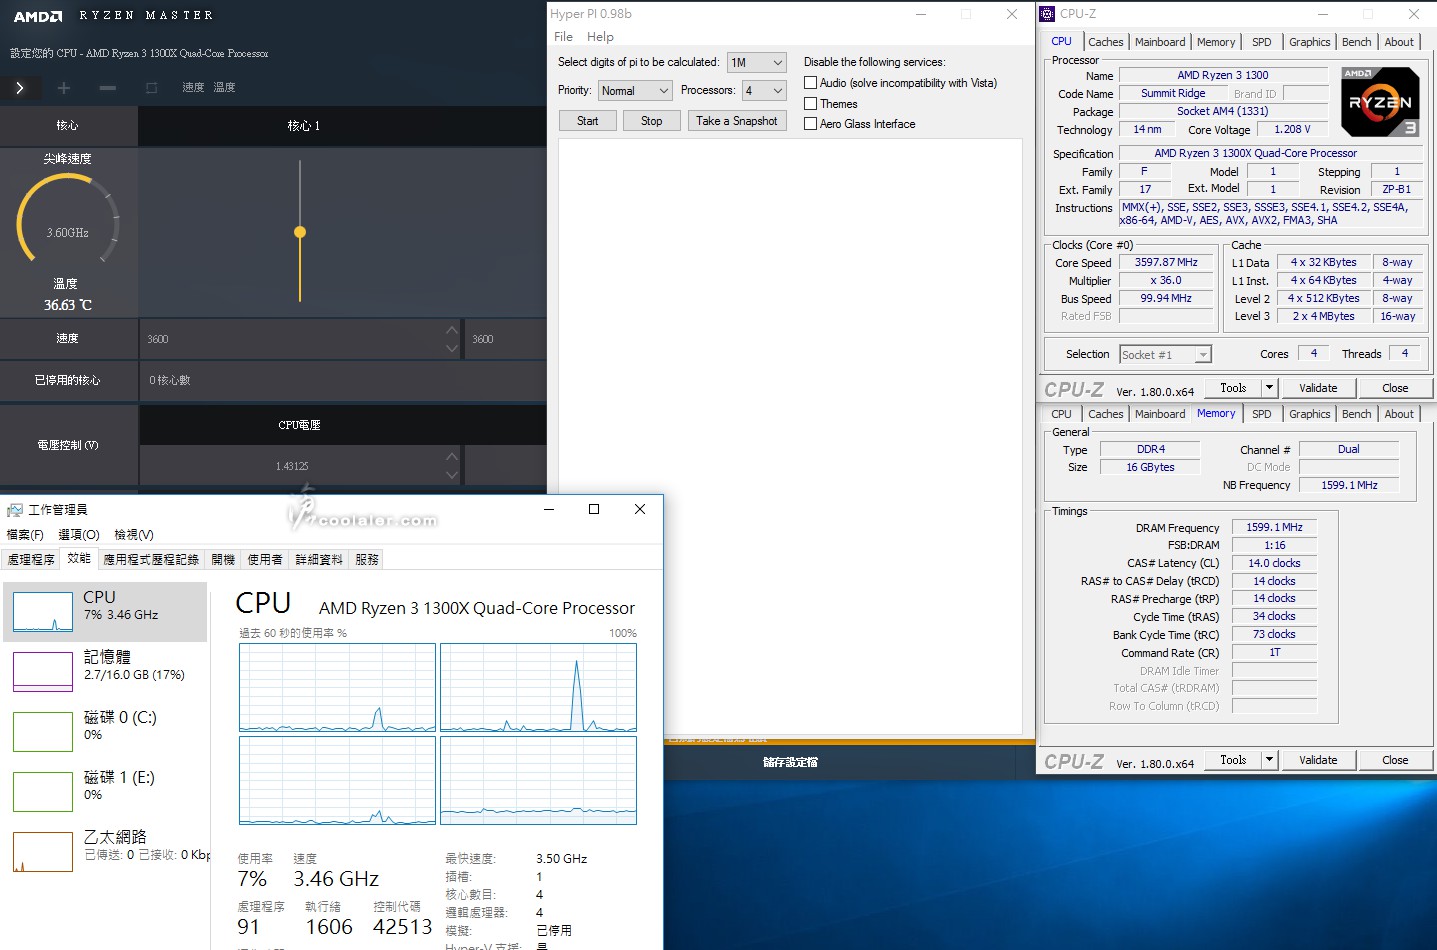Click upper CPU-Z Close button
This screenshot has height=950, width=1437.
pyautogui.click(x=1395, y=388)
